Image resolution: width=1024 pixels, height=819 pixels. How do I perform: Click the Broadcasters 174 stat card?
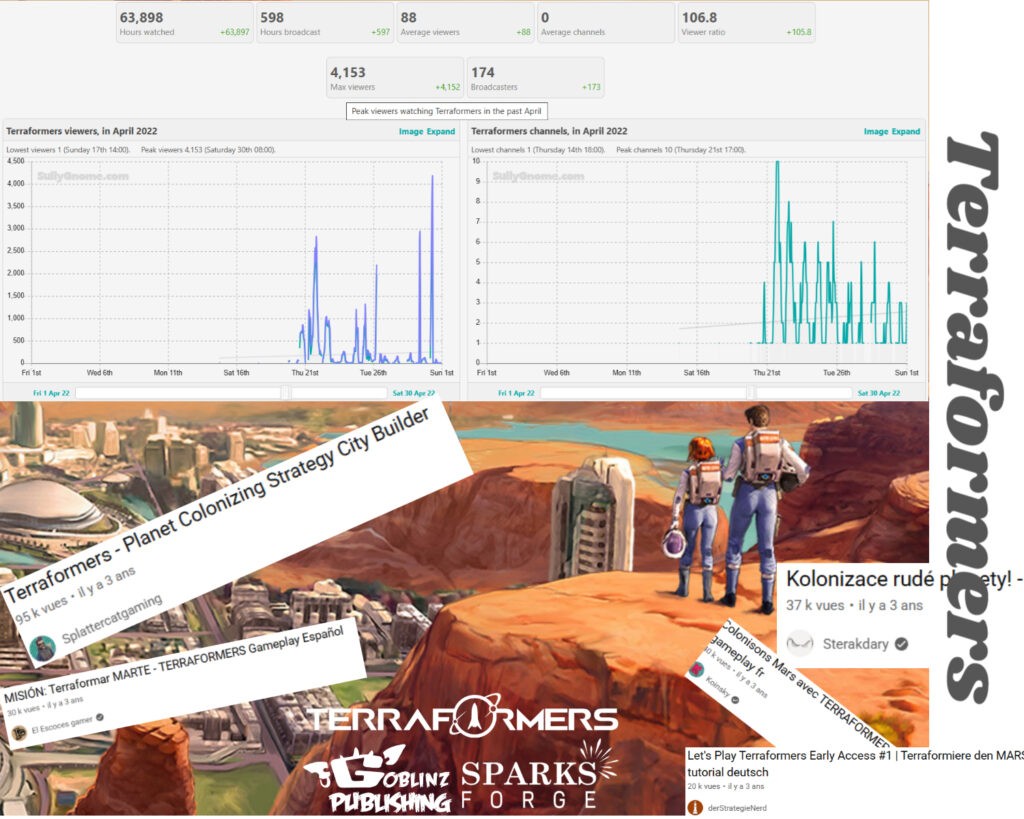536,78
